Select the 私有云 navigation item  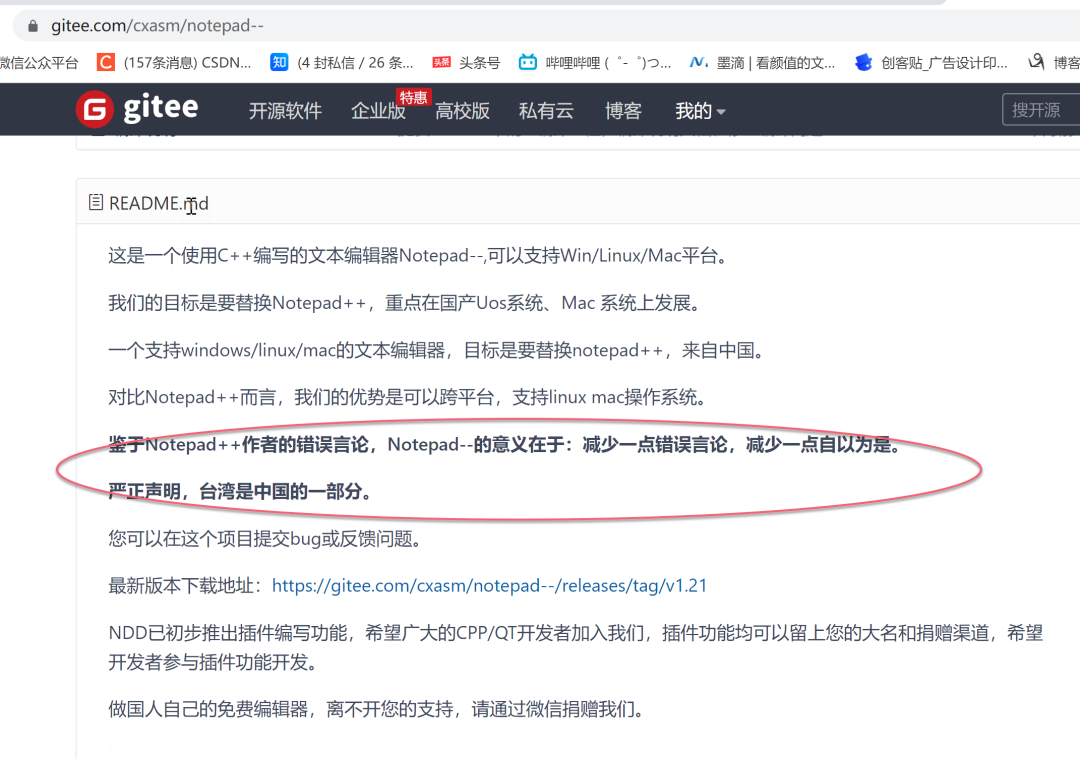pos(546,110)
